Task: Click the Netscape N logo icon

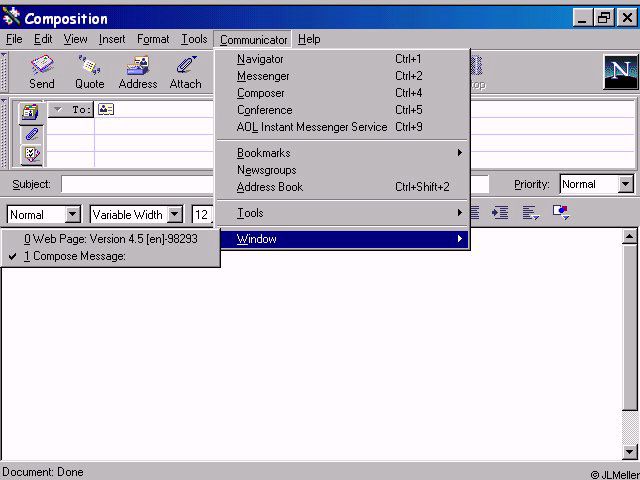Action: coord(620,72)
